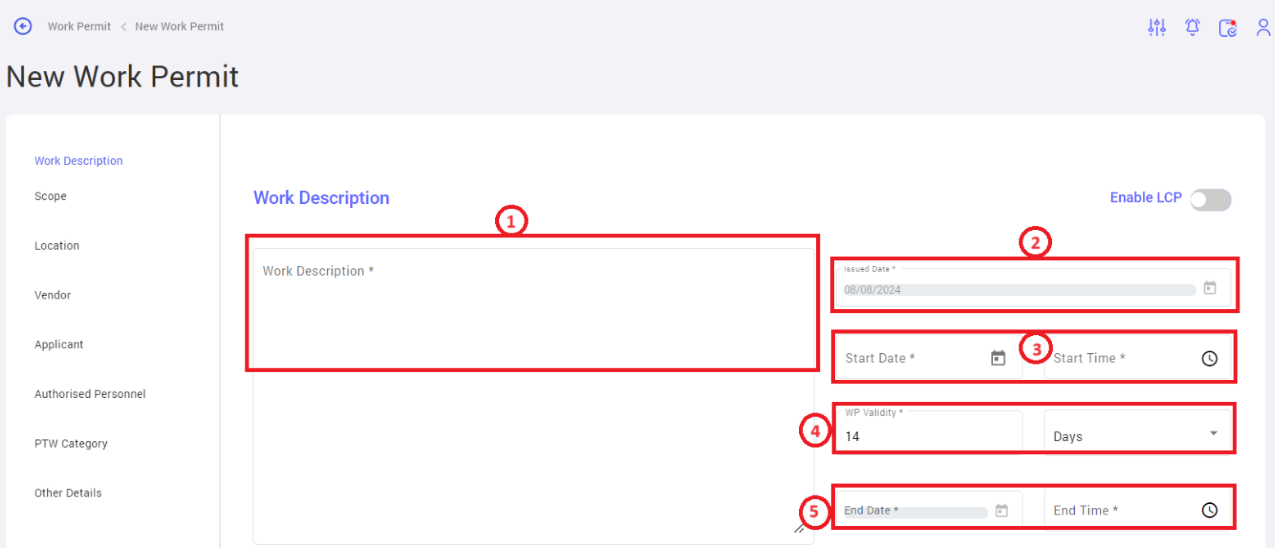Open the calendar tasks icon in header
Viewport: 1275px width, 548px height.
pos(1228,28)
